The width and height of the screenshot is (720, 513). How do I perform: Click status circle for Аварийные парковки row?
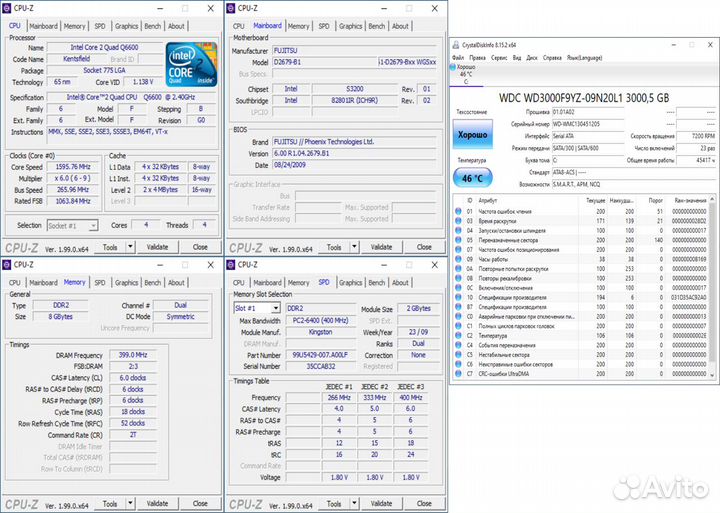458,316
